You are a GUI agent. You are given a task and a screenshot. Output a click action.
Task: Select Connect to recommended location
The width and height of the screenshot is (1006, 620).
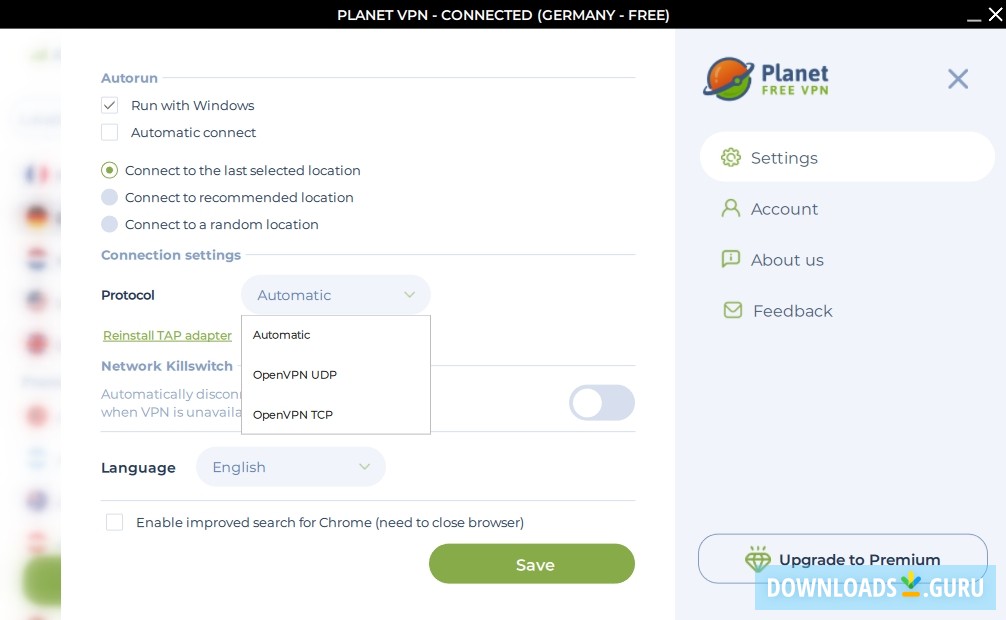(x=110, y=197)
